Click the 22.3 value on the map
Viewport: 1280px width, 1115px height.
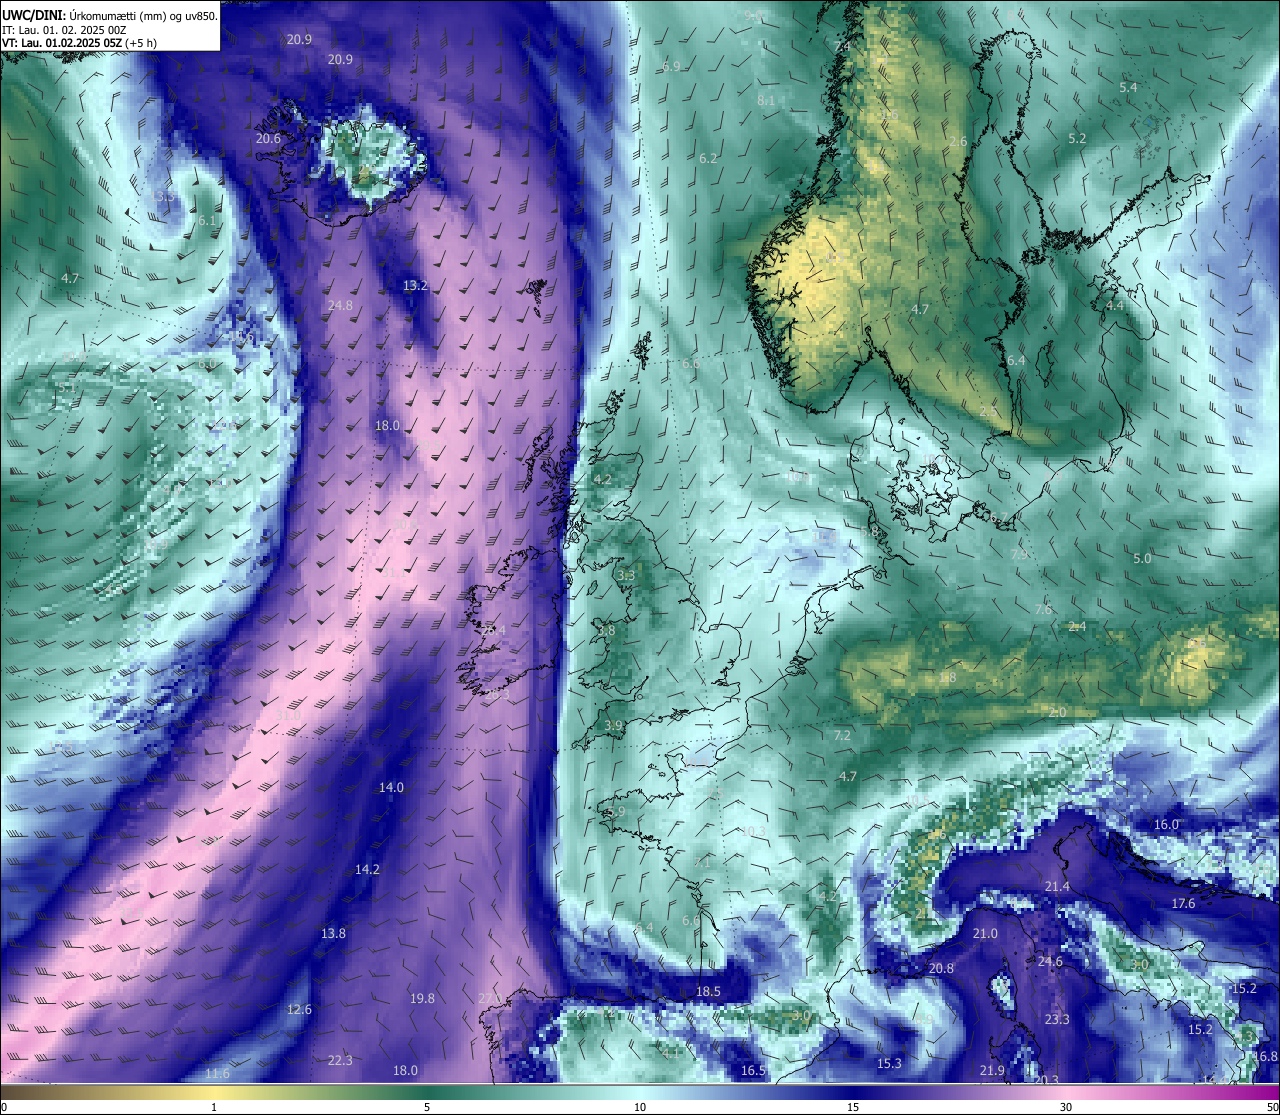click(x=340, y=1061)
